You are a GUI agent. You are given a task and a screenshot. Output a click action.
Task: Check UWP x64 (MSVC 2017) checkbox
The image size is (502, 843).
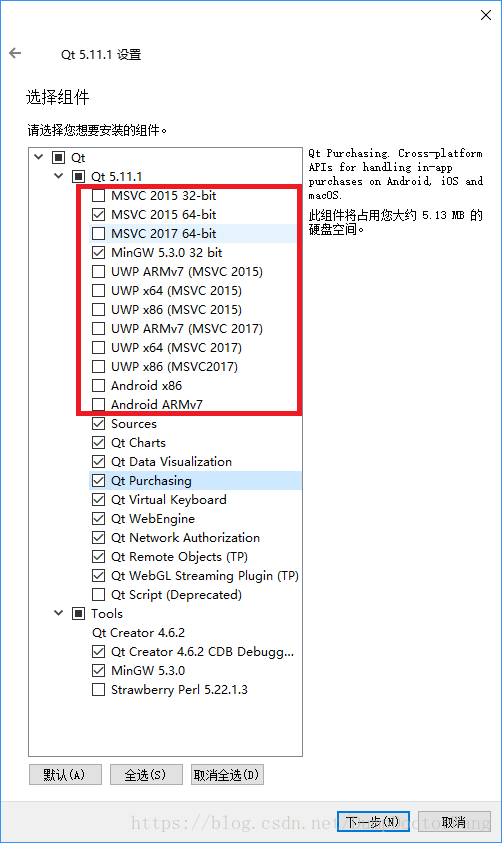click(x=98, y=347)
